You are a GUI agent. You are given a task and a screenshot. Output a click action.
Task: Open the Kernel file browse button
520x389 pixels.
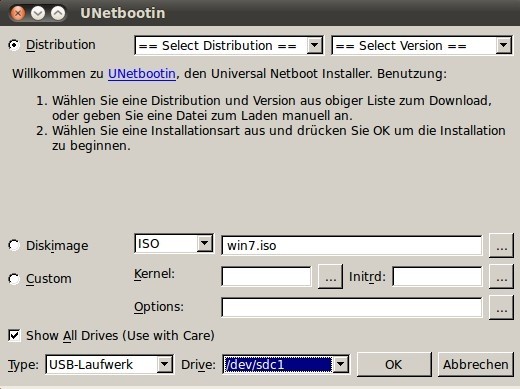click(330, 276)
